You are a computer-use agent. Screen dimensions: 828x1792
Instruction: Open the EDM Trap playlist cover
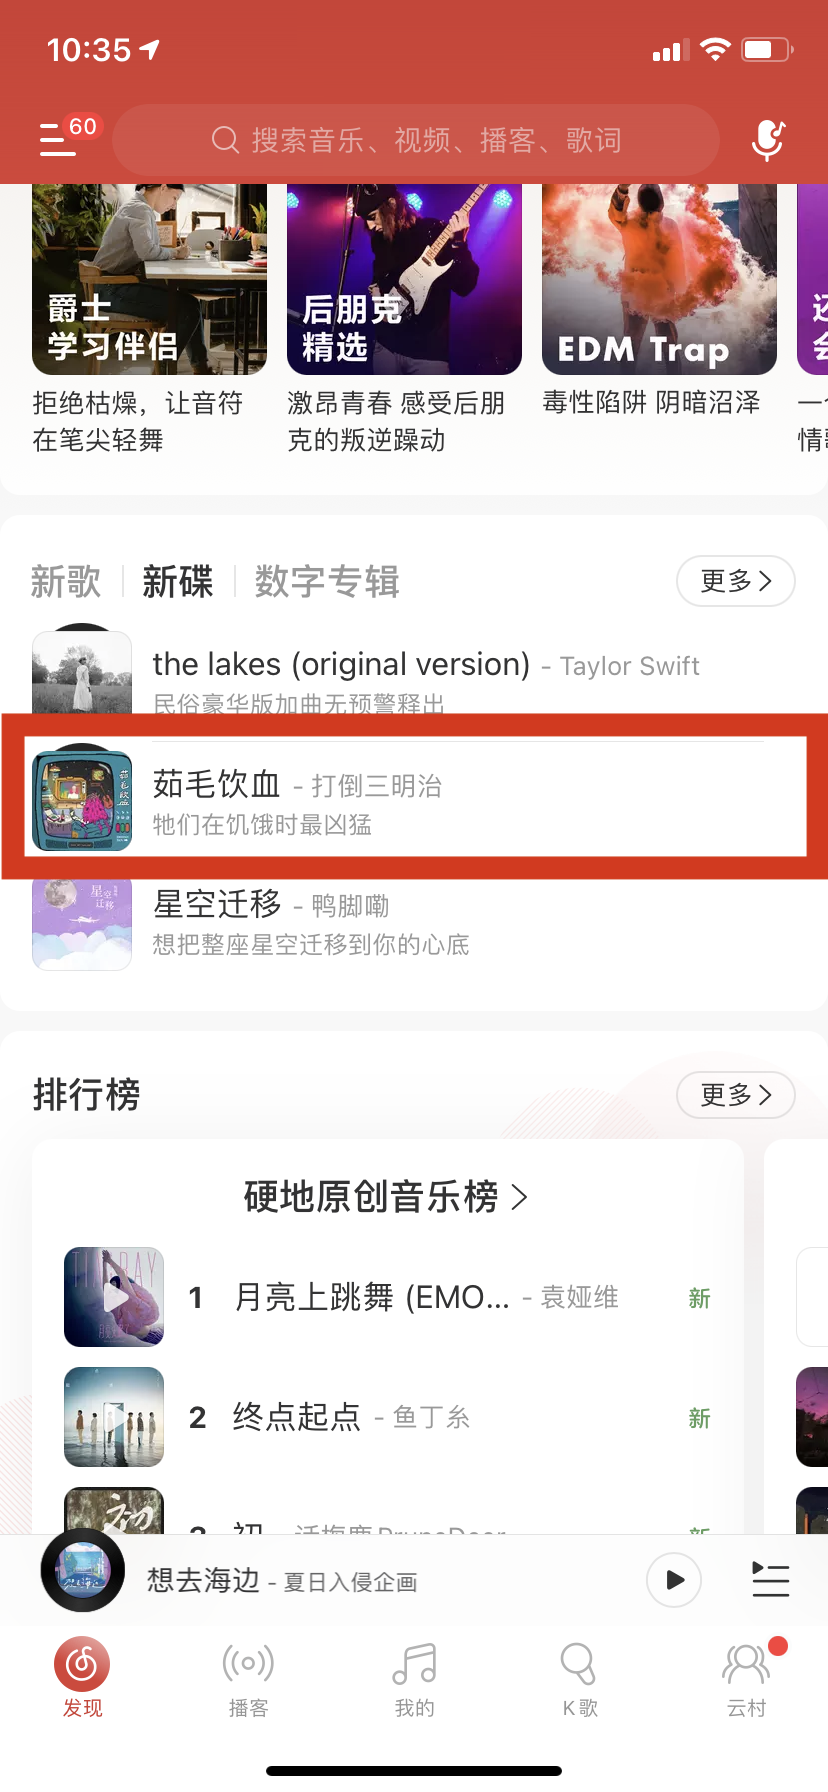click(659, 279)
